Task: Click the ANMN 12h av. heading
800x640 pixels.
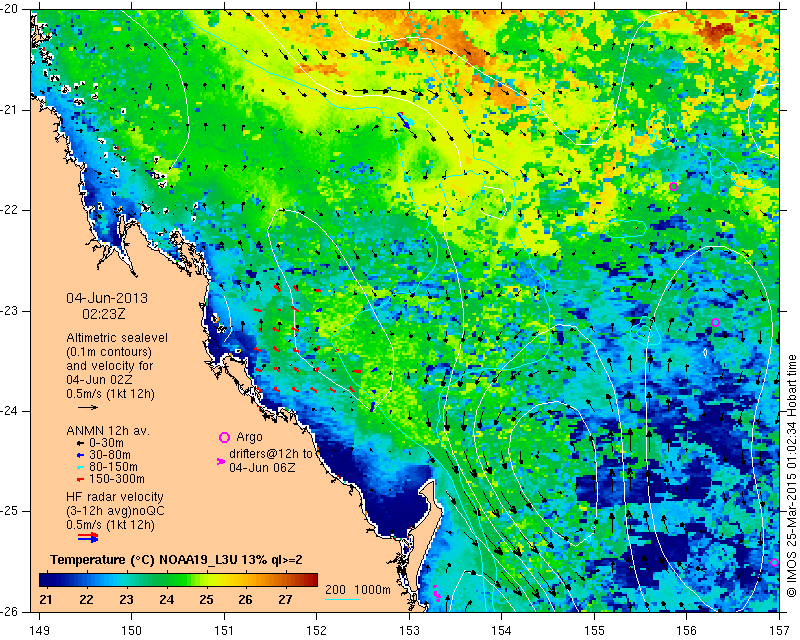Action: (108, 431)
